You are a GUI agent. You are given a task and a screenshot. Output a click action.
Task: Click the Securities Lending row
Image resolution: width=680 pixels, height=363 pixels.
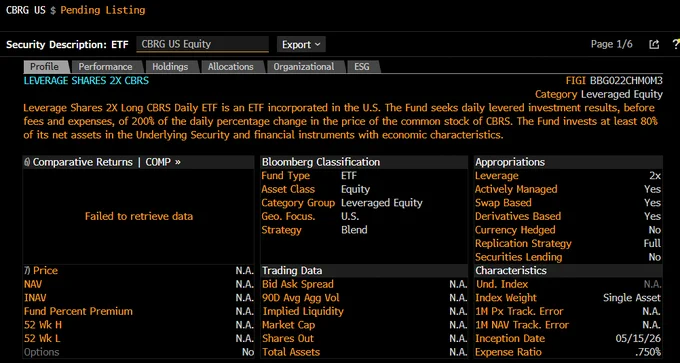568,257
